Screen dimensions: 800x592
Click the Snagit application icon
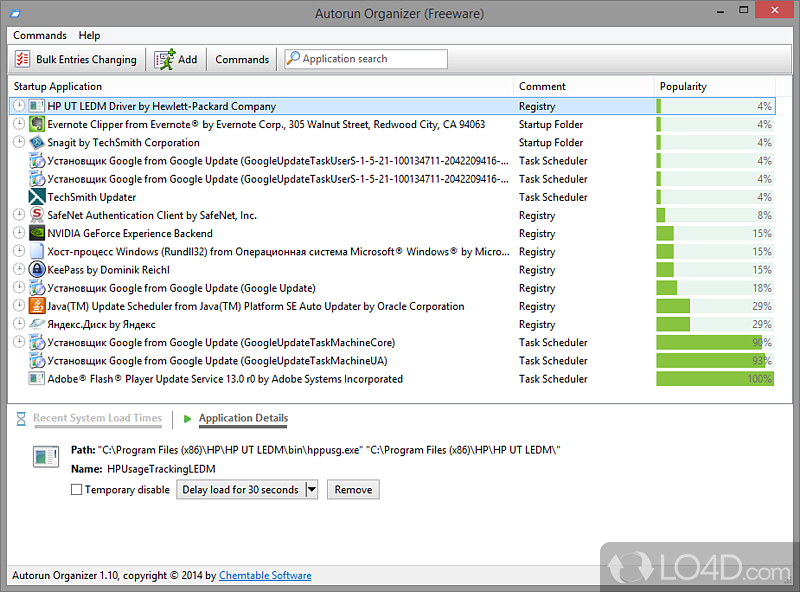coord(37,143)
